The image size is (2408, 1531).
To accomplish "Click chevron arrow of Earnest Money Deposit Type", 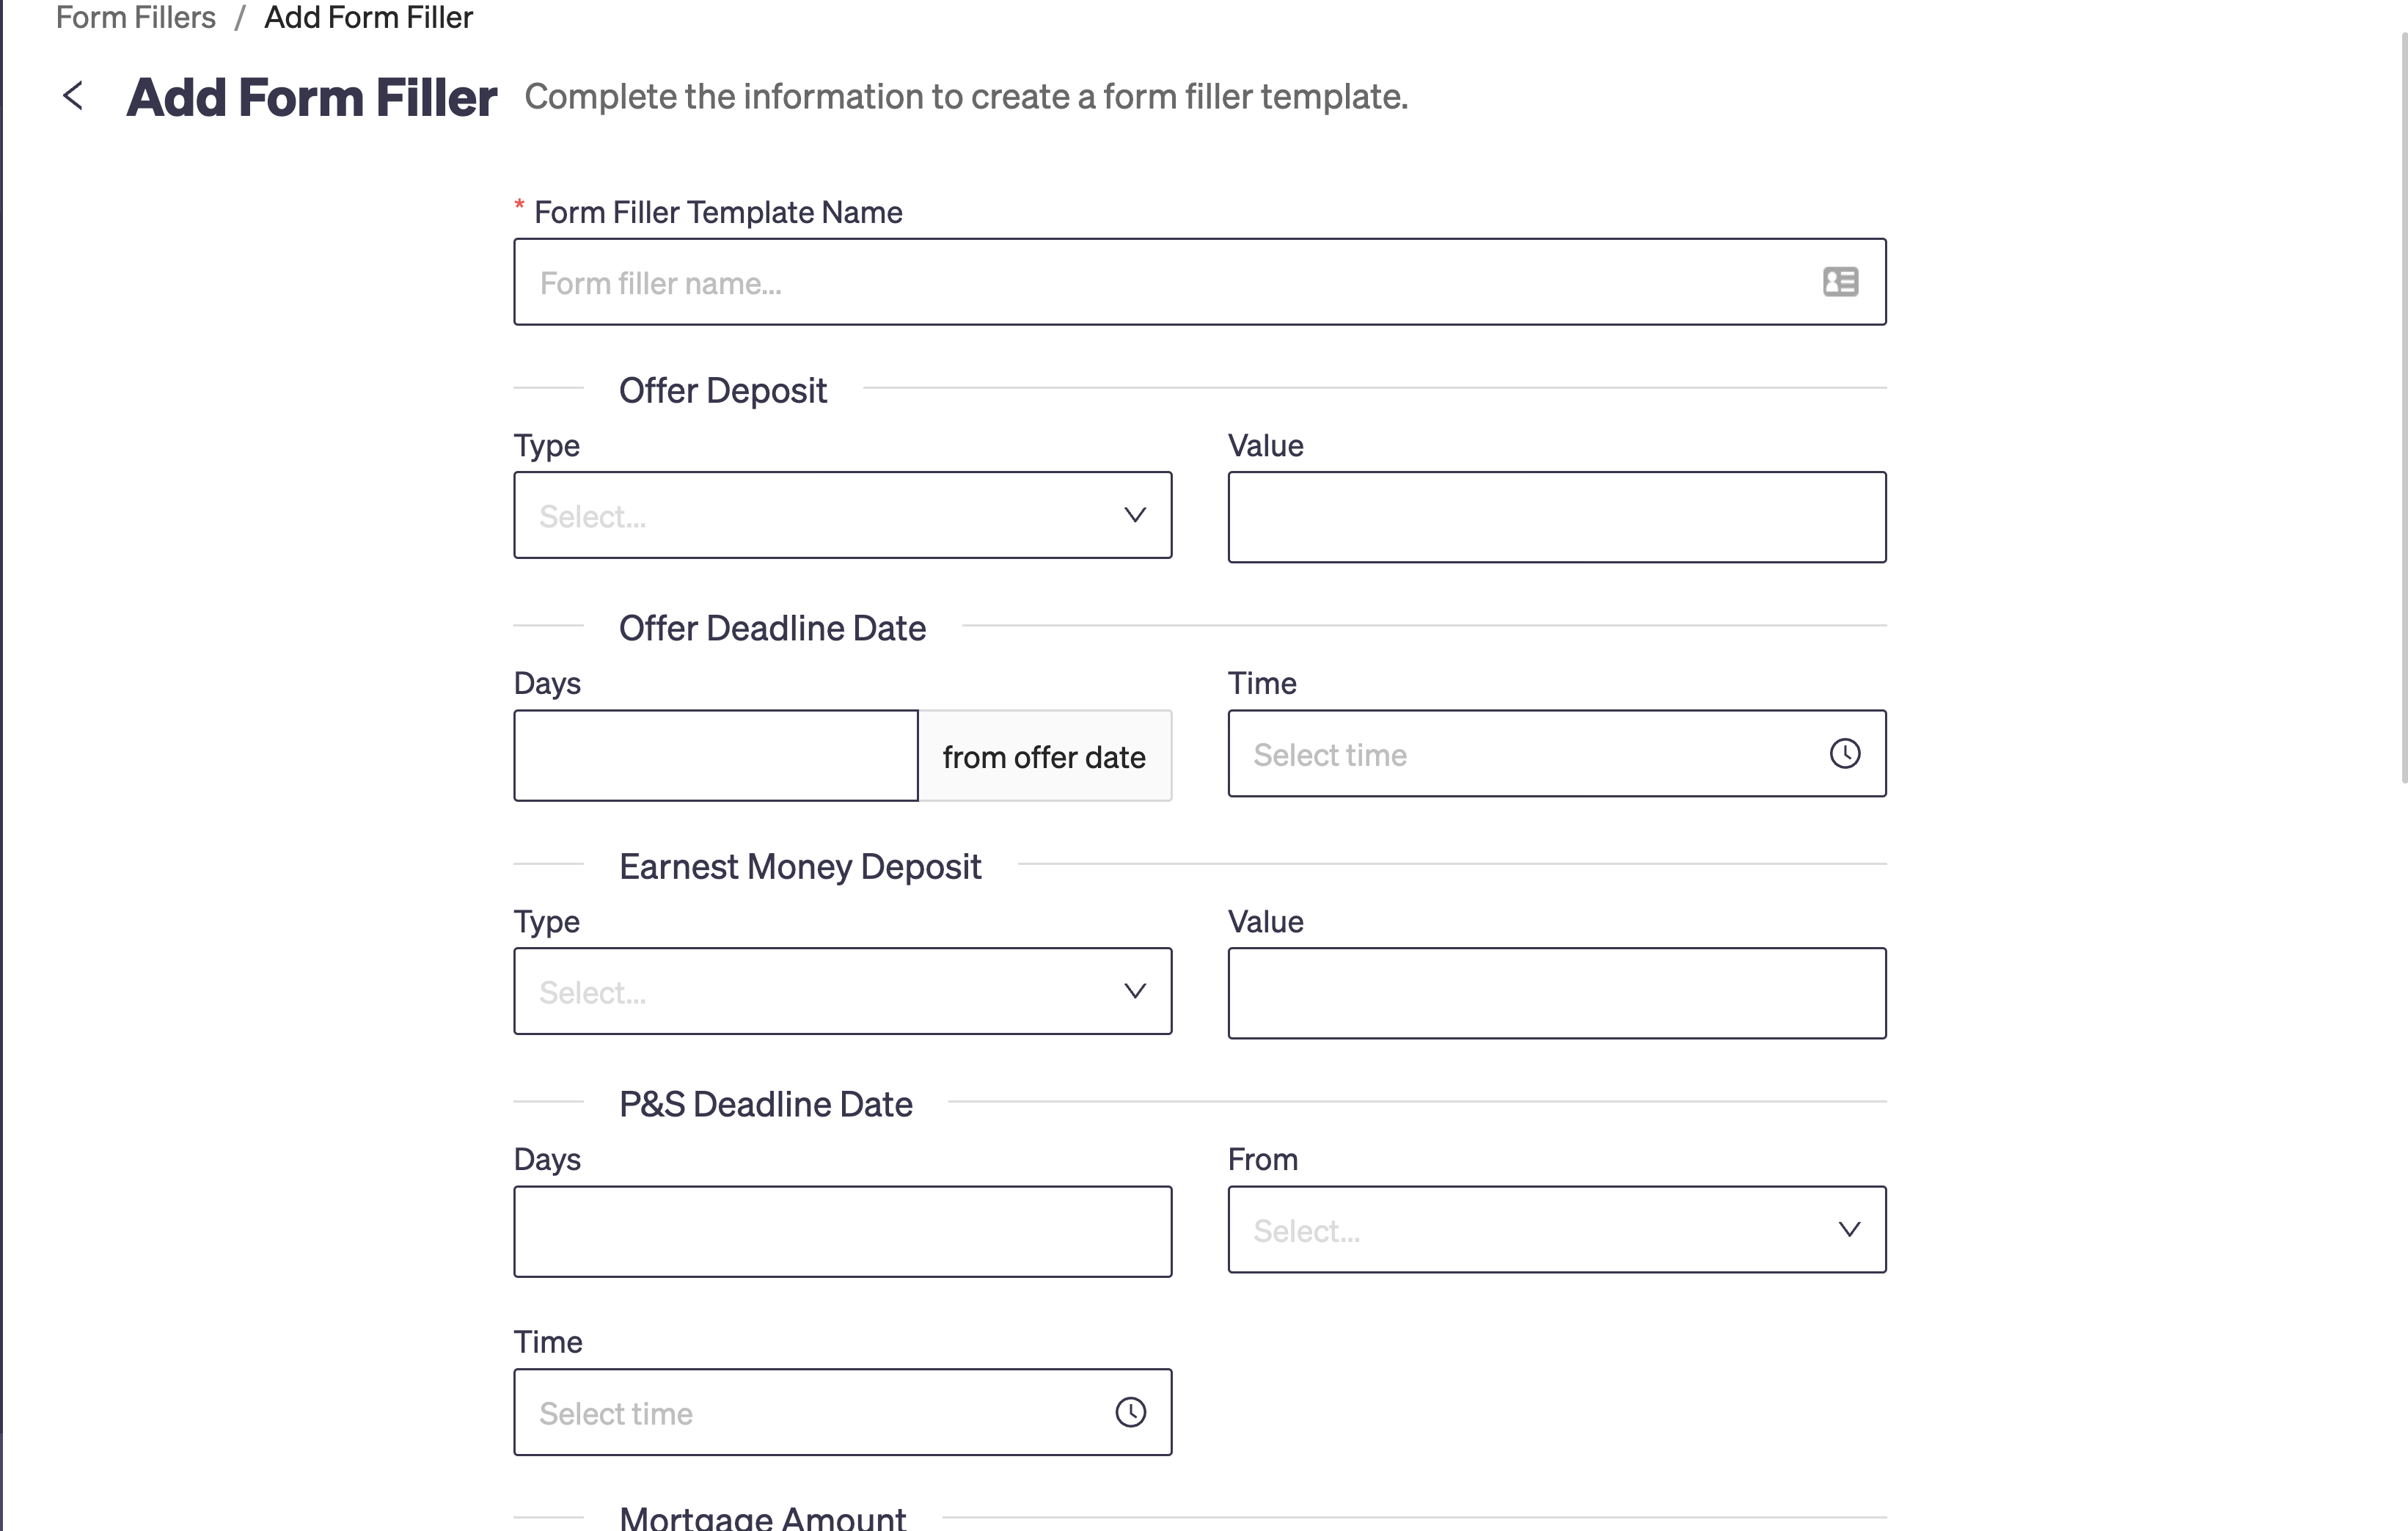I will click(x=1134, y=991).
